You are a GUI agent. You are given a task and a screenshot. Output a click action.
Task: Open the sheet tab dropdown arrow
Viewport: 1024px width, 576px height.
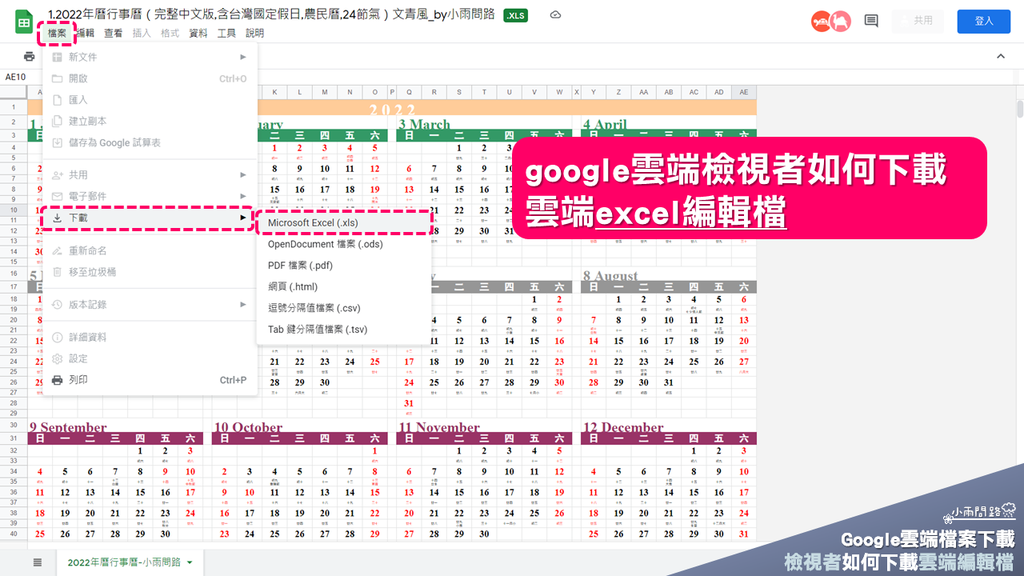pyautogui.click(x=190, y=562)
